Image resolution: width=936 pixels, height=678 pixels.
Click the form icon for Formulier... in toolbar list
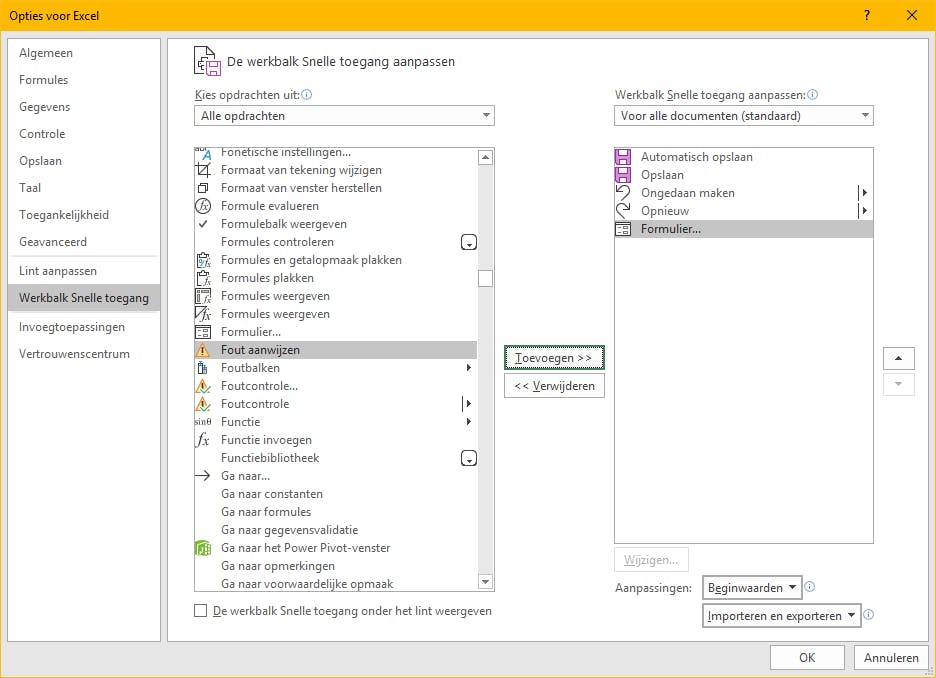(623, 229)
